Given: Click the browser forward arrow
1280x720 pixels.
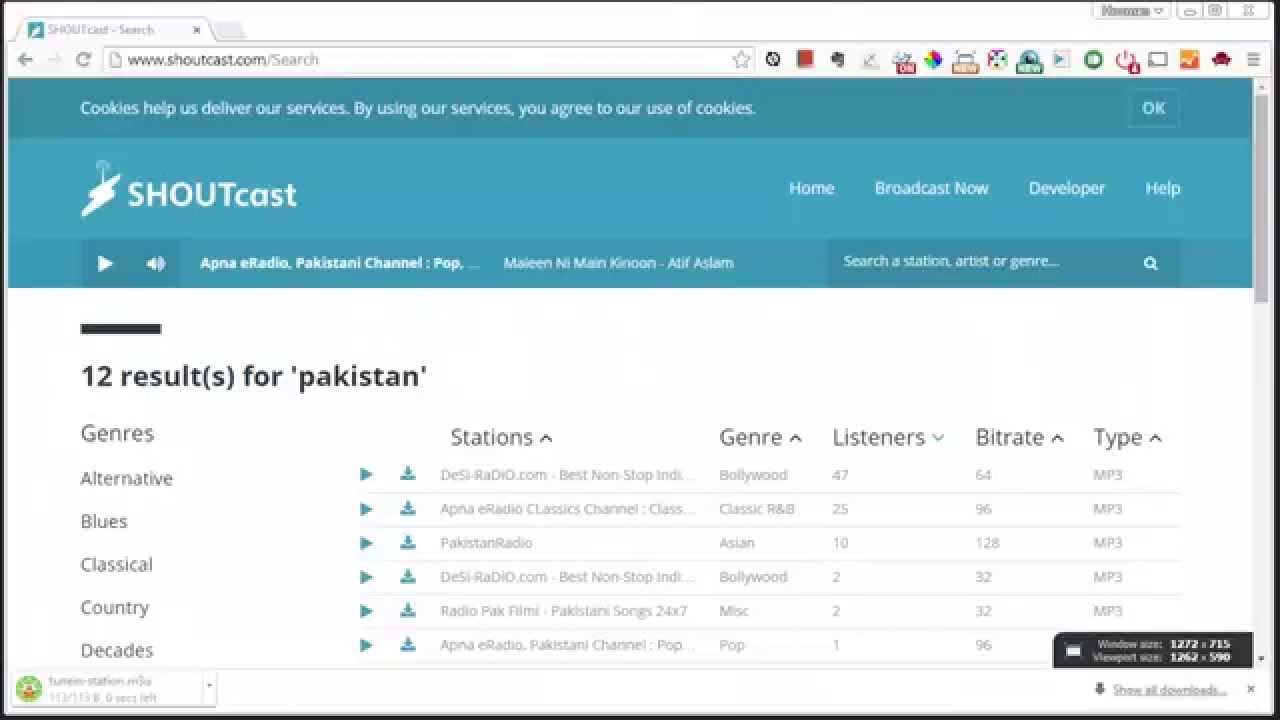Looking at the screenshot, I should click(x=55, y=60).
